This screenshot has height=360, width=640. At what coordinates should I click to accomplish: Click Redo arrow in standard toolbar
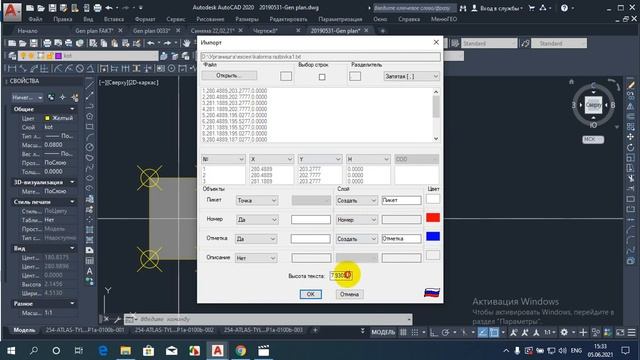167,43
